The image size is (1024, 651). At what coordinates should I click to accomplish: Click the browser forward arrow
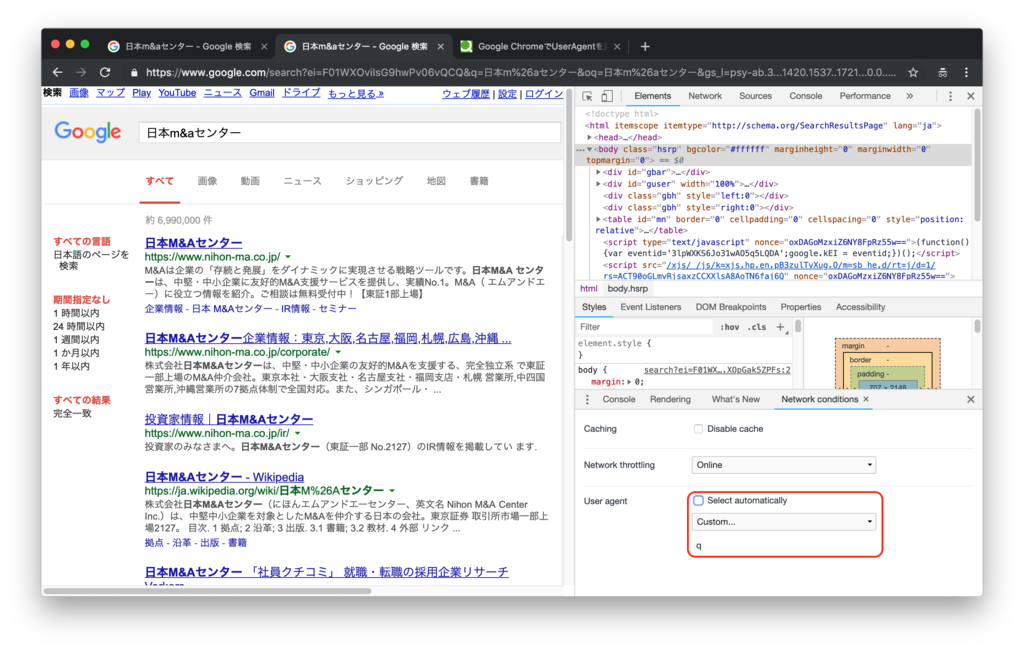(81, 72)
